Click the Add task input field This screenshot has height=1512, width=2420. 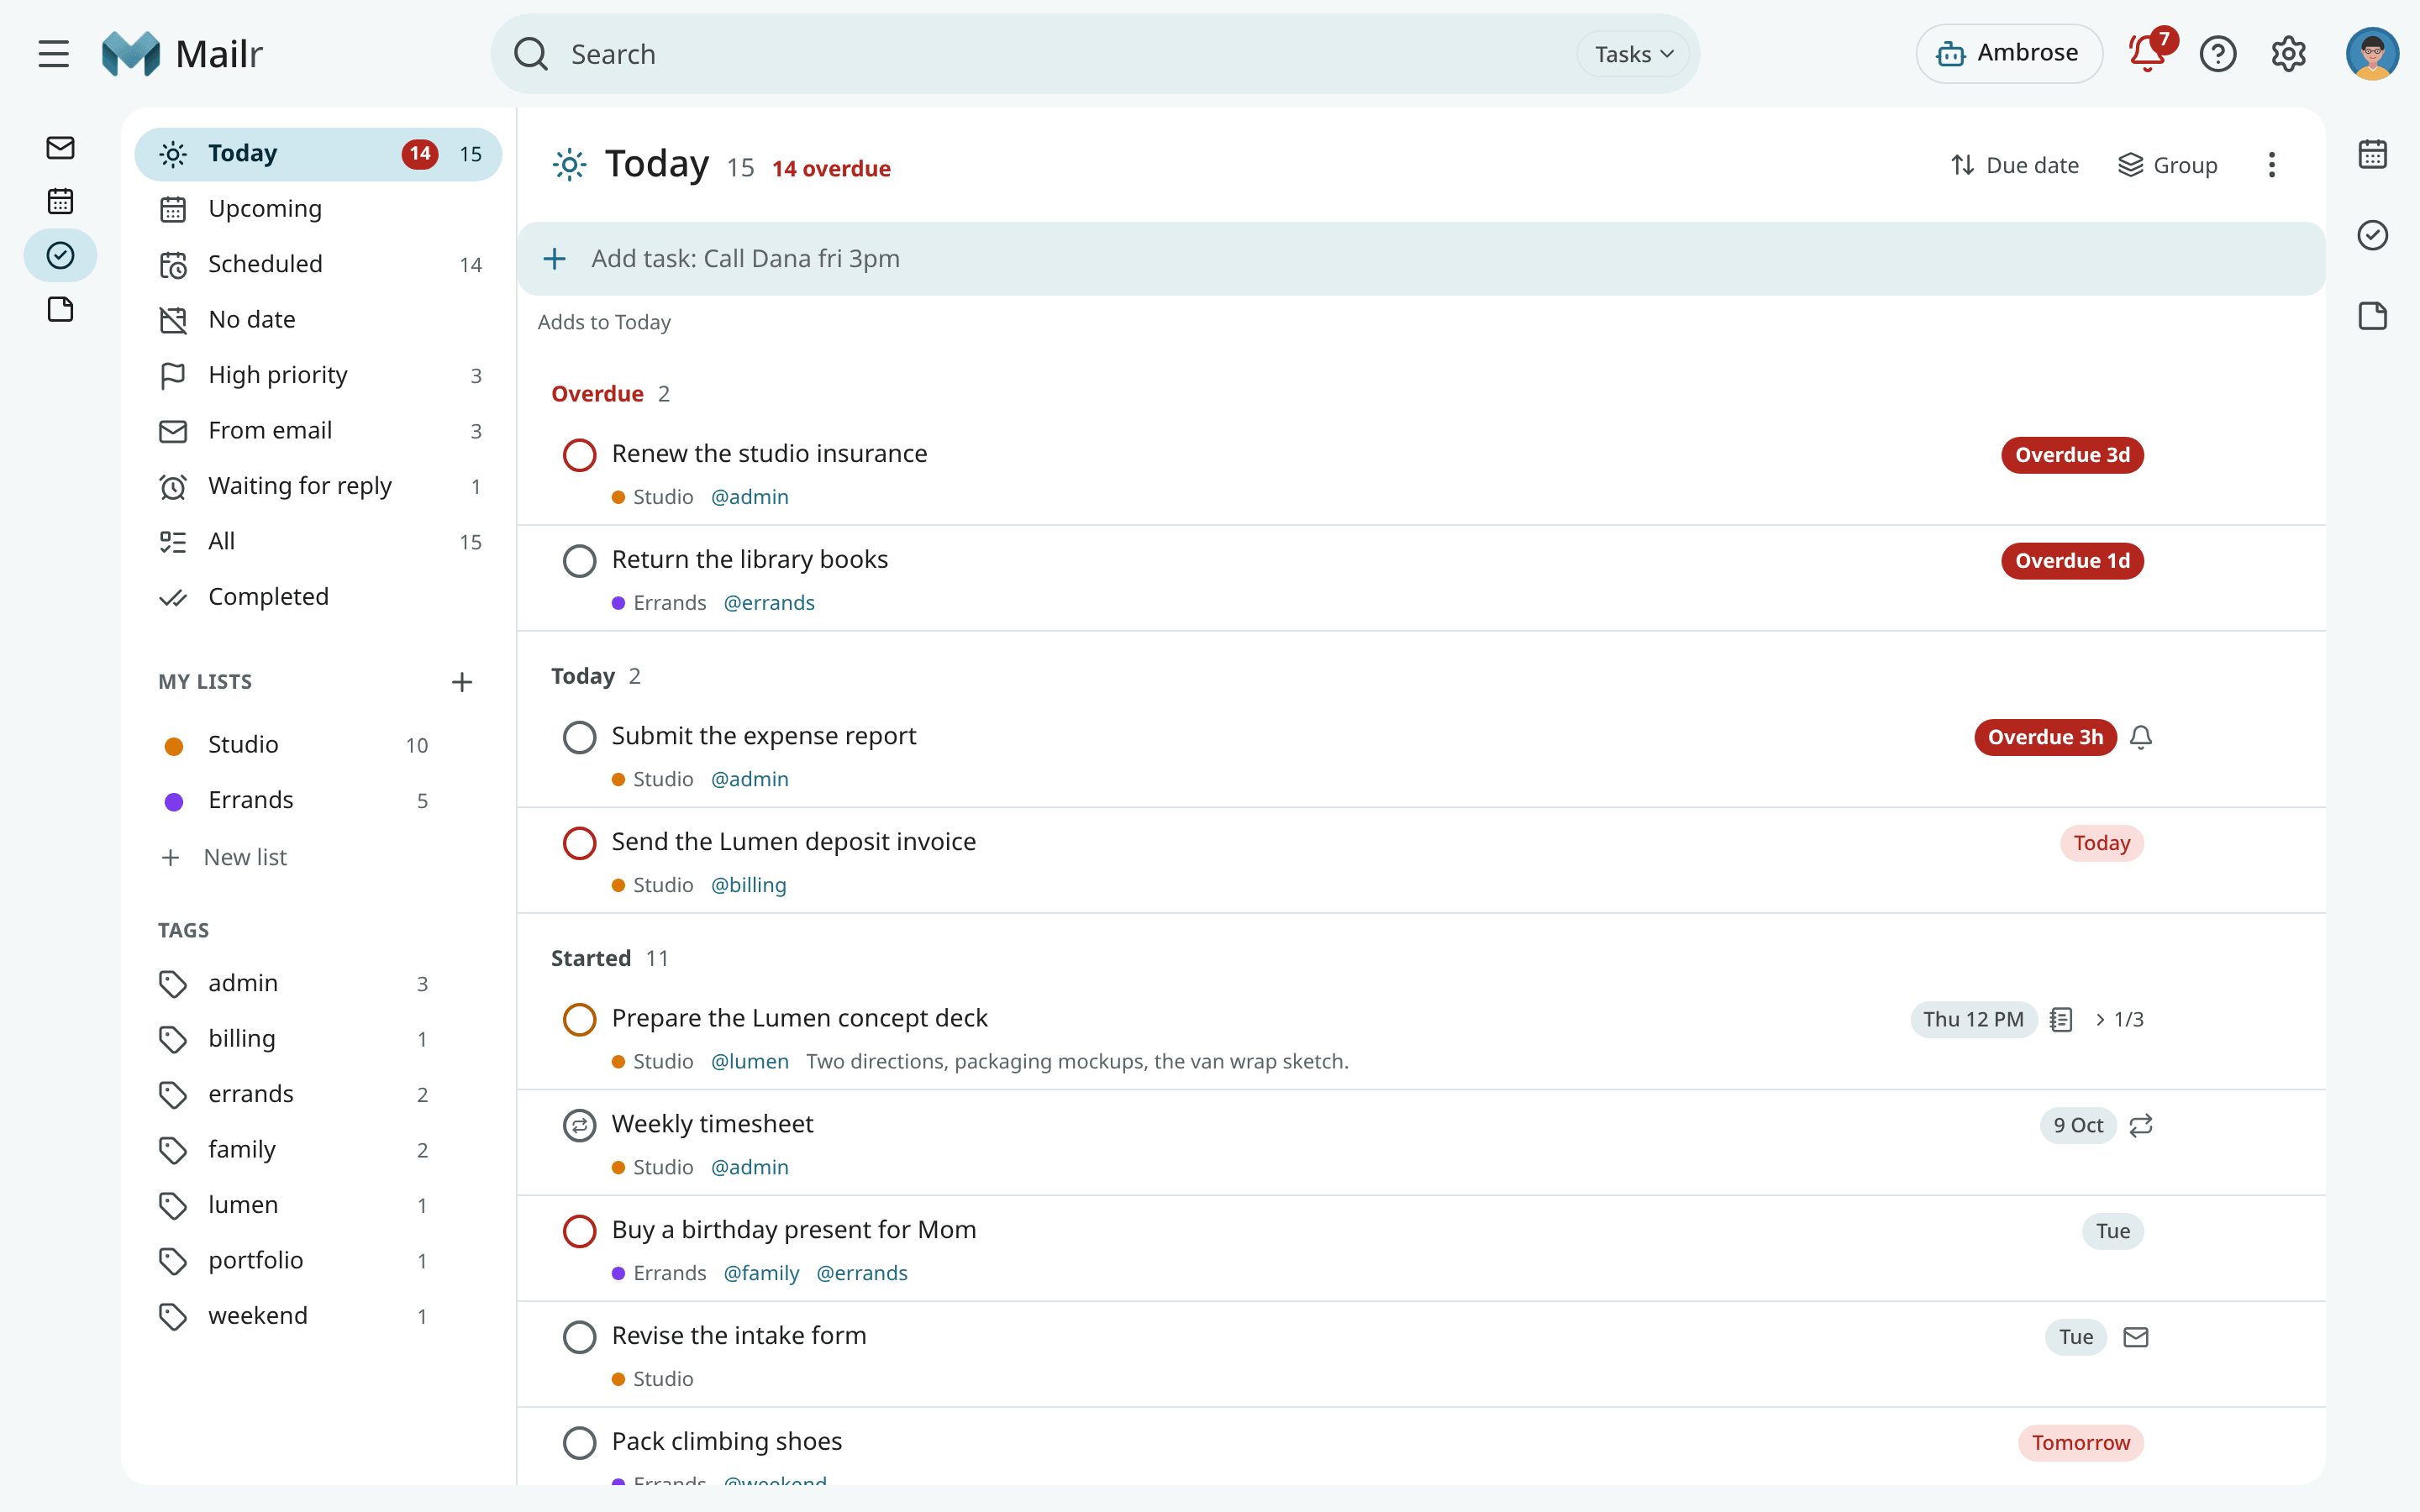pyautogui.click(x=1420, y=259)
